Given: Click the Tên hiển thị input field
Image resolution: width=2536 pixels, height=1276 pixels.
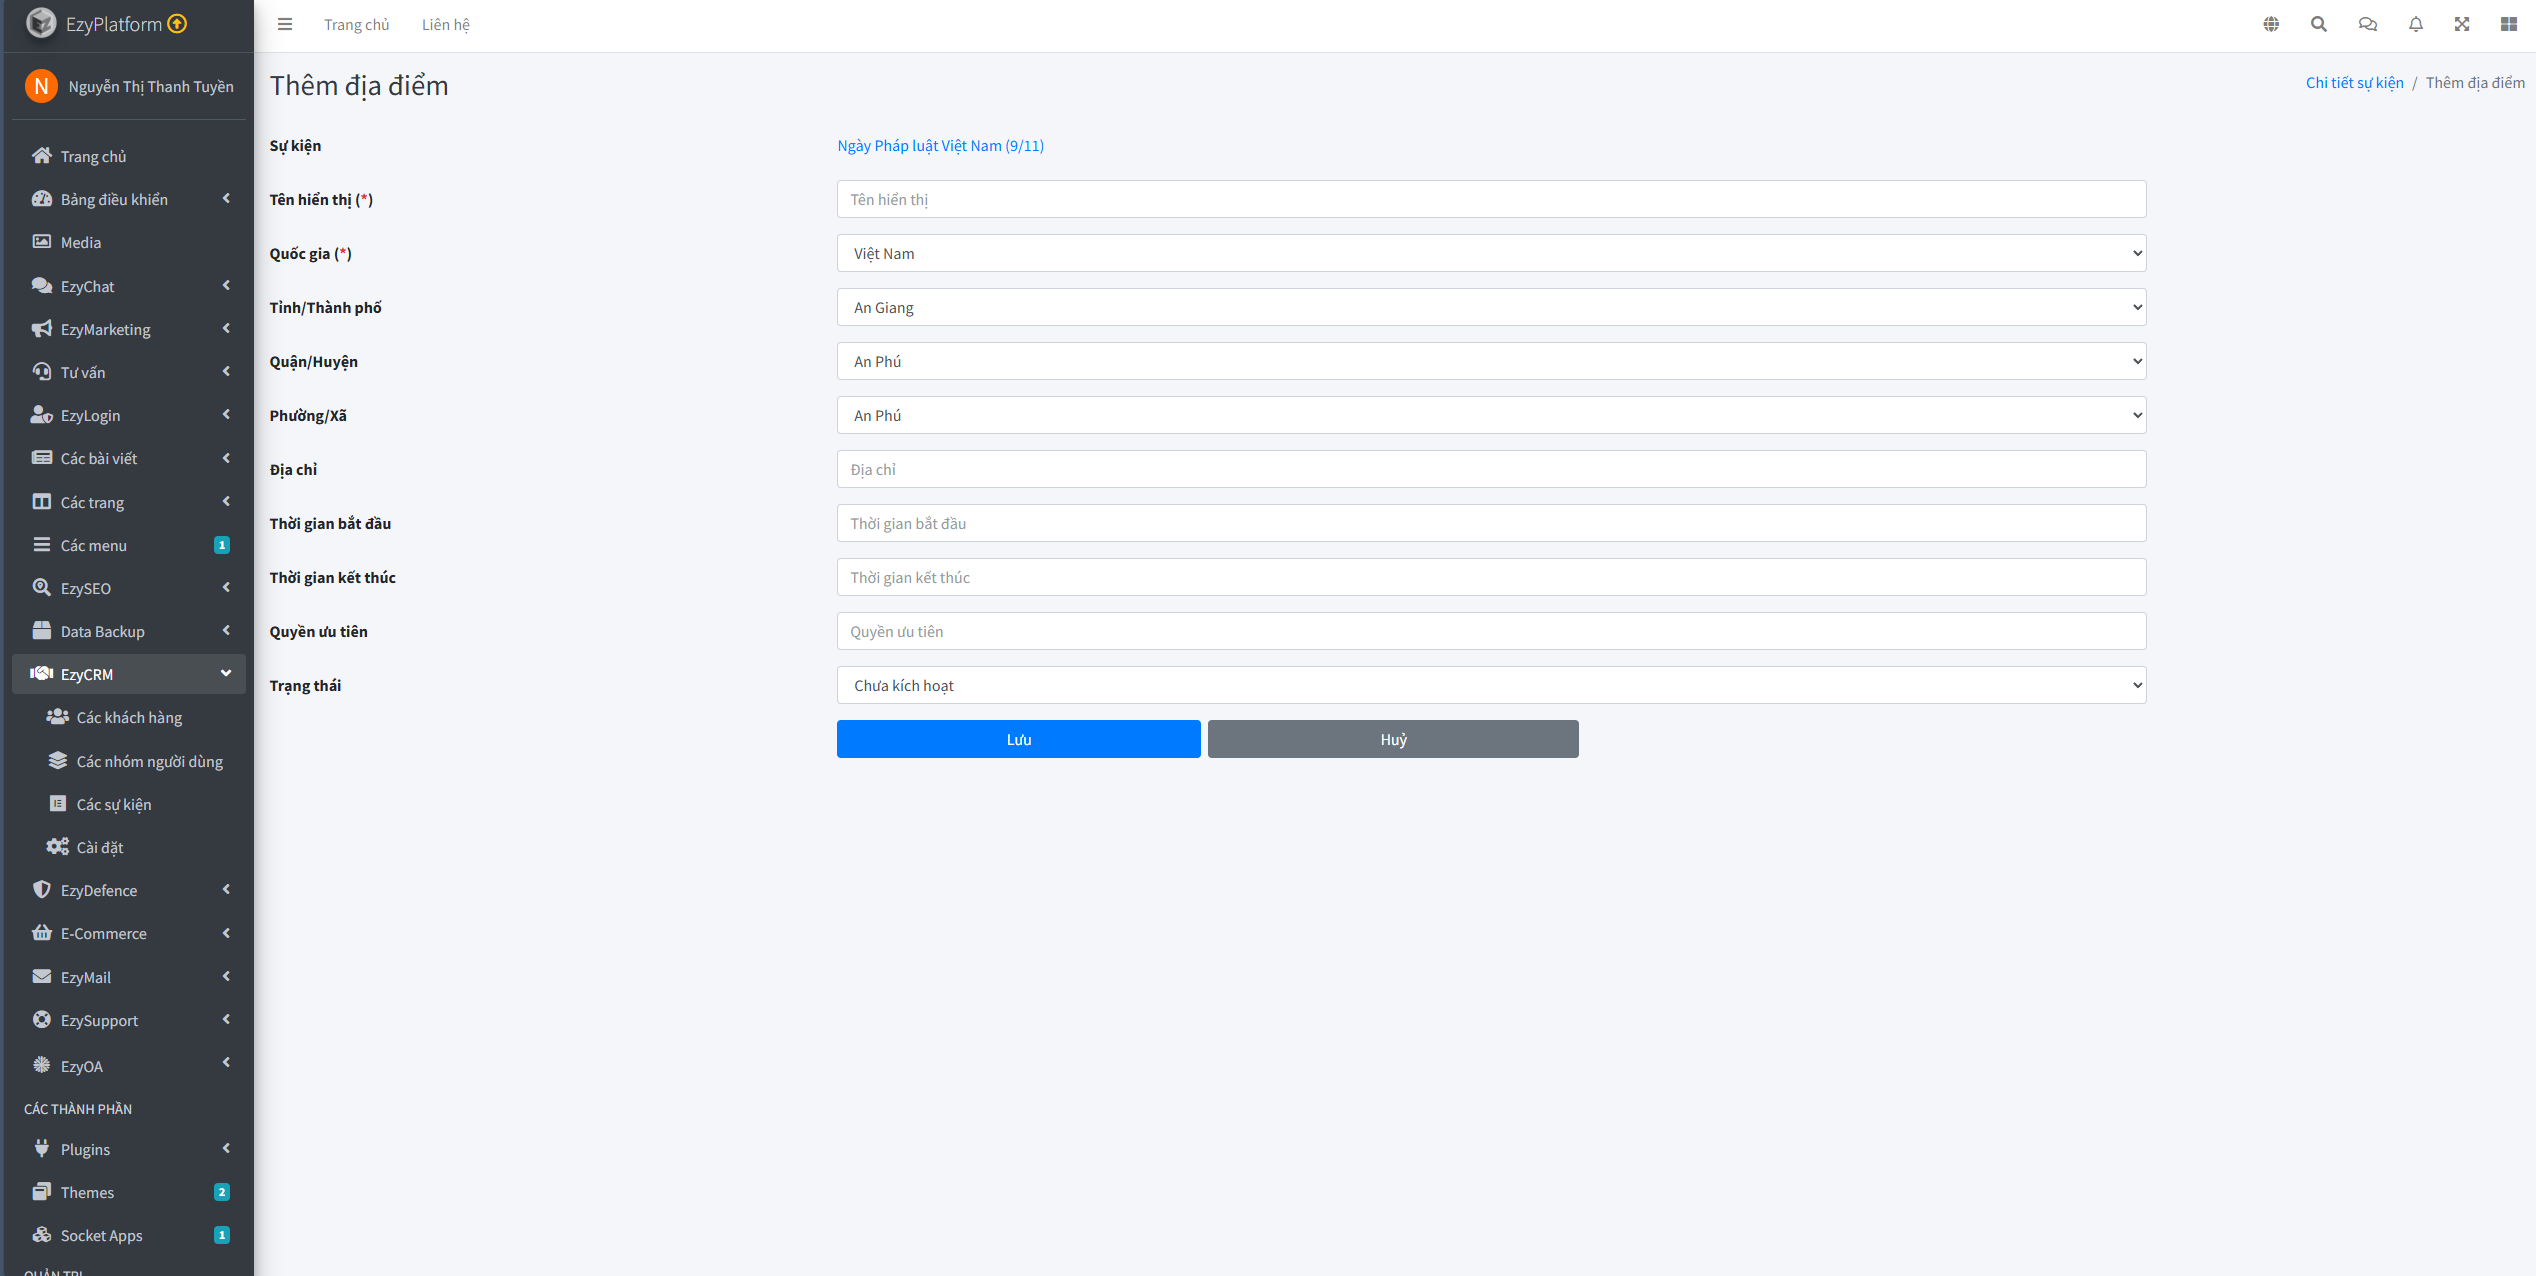Looking at the screenshot, I should [x=1491, y=199].
